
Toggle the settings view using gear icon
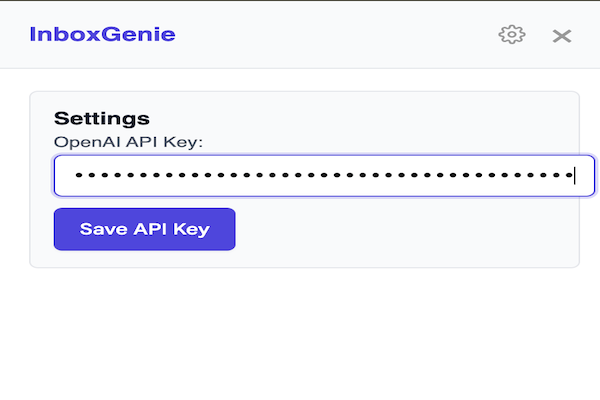[x=512, y=35]
